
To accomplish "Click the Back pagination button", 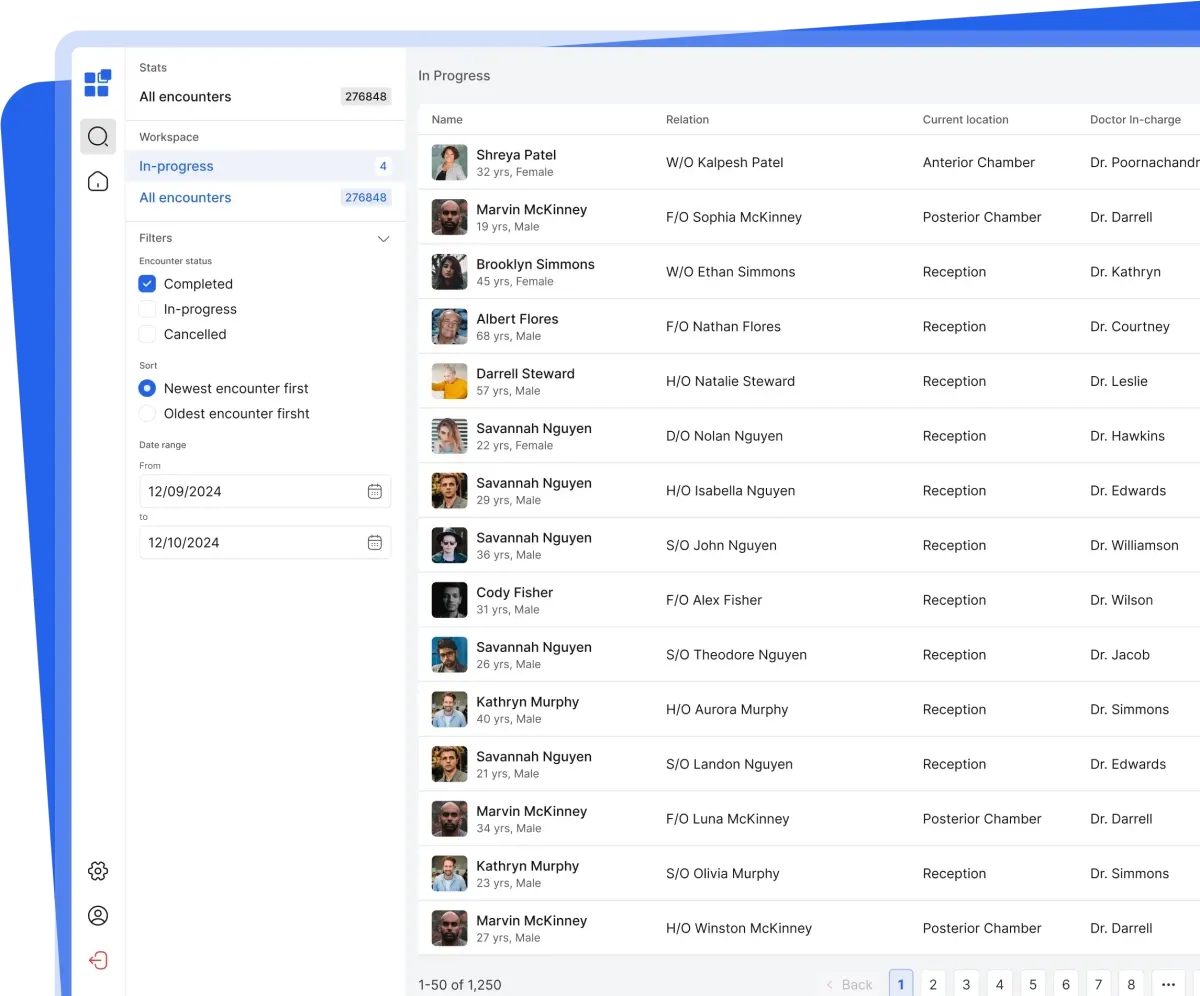I will point(849,985).
